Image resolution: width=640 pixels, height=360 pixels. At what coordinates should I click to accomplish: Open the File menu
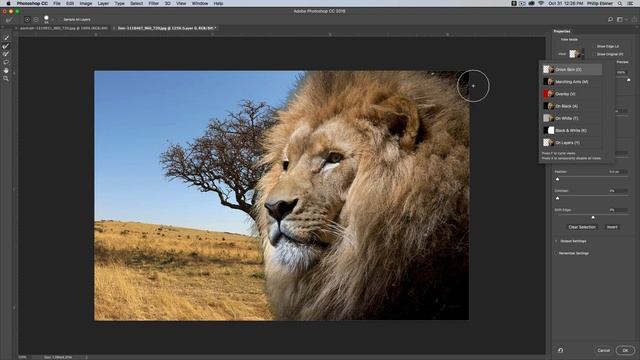point(57,3)
